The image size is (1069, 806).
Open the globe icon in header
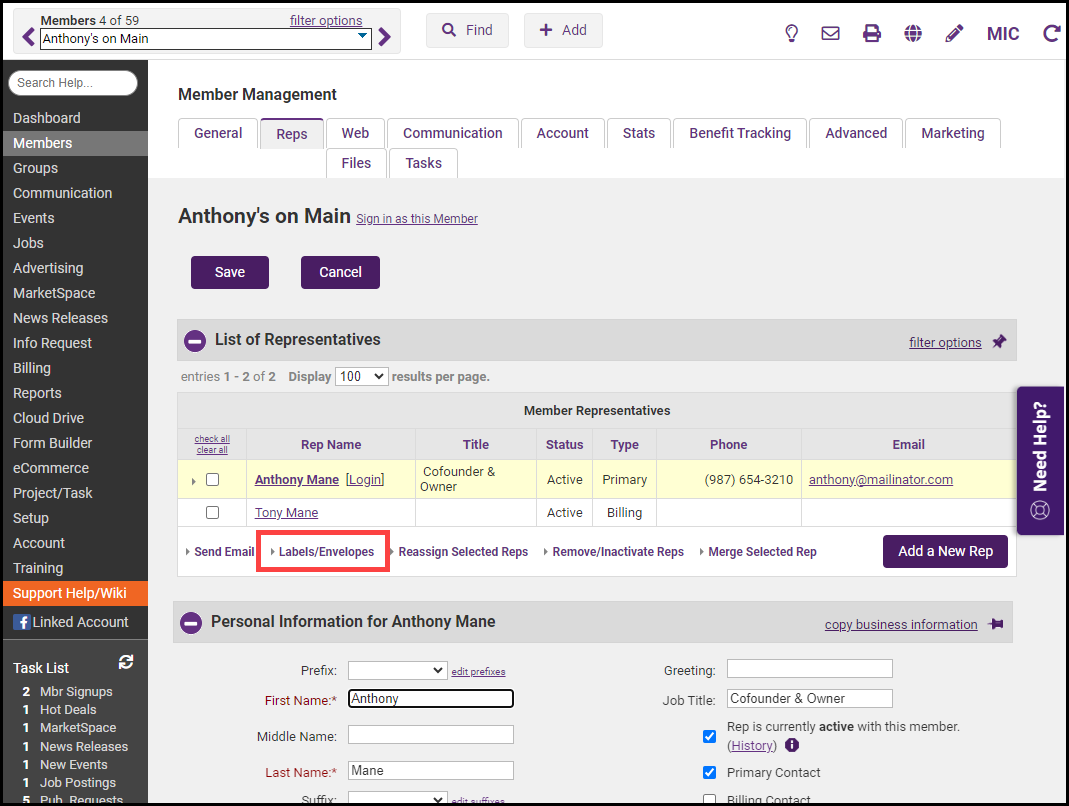point(913,33)
